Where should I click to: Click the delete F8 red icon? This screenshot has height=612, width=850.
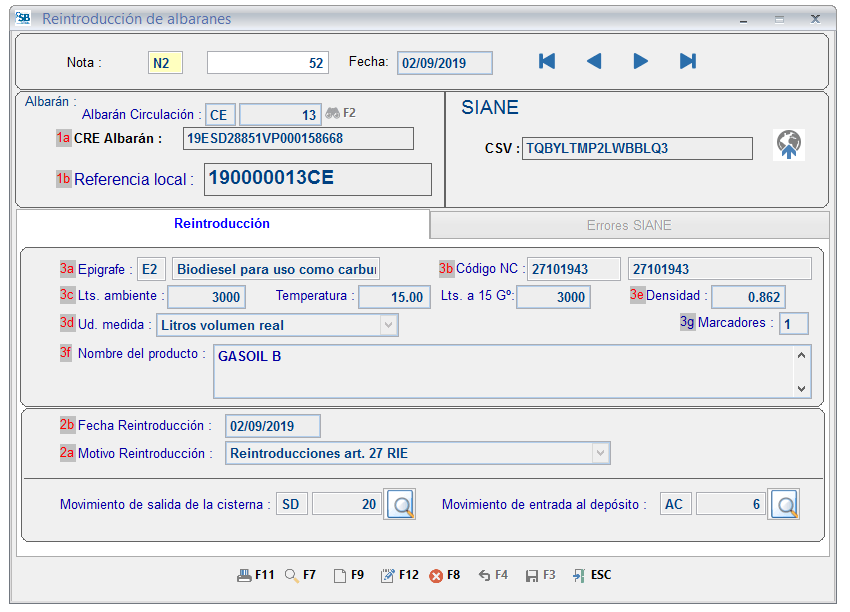pos(436,575)
